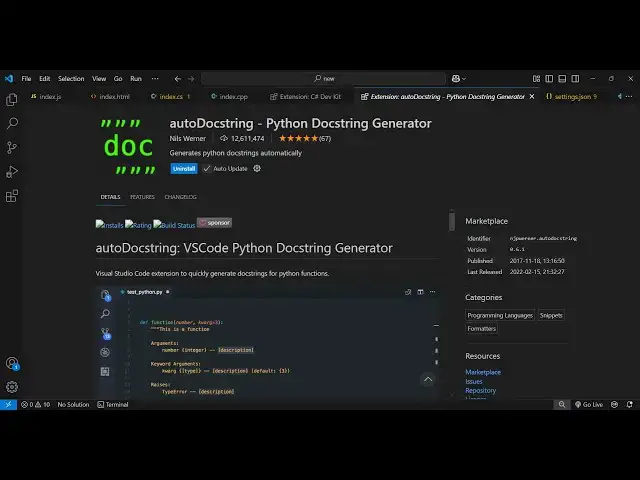The image size is (640, 480).
Task: Open notifications bell in status bar
Action: [x=630, y=404]
